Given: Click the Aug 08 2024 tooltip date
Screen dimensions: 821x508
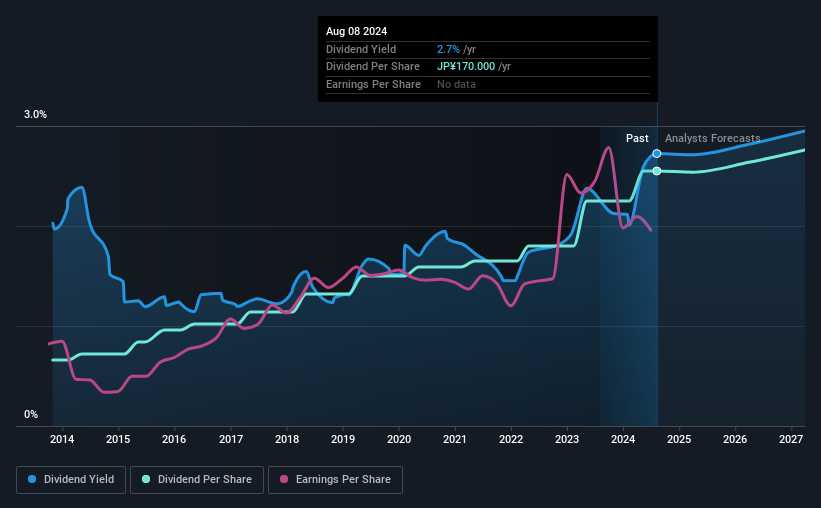Looking at the screenshot, I should point(357,31).
